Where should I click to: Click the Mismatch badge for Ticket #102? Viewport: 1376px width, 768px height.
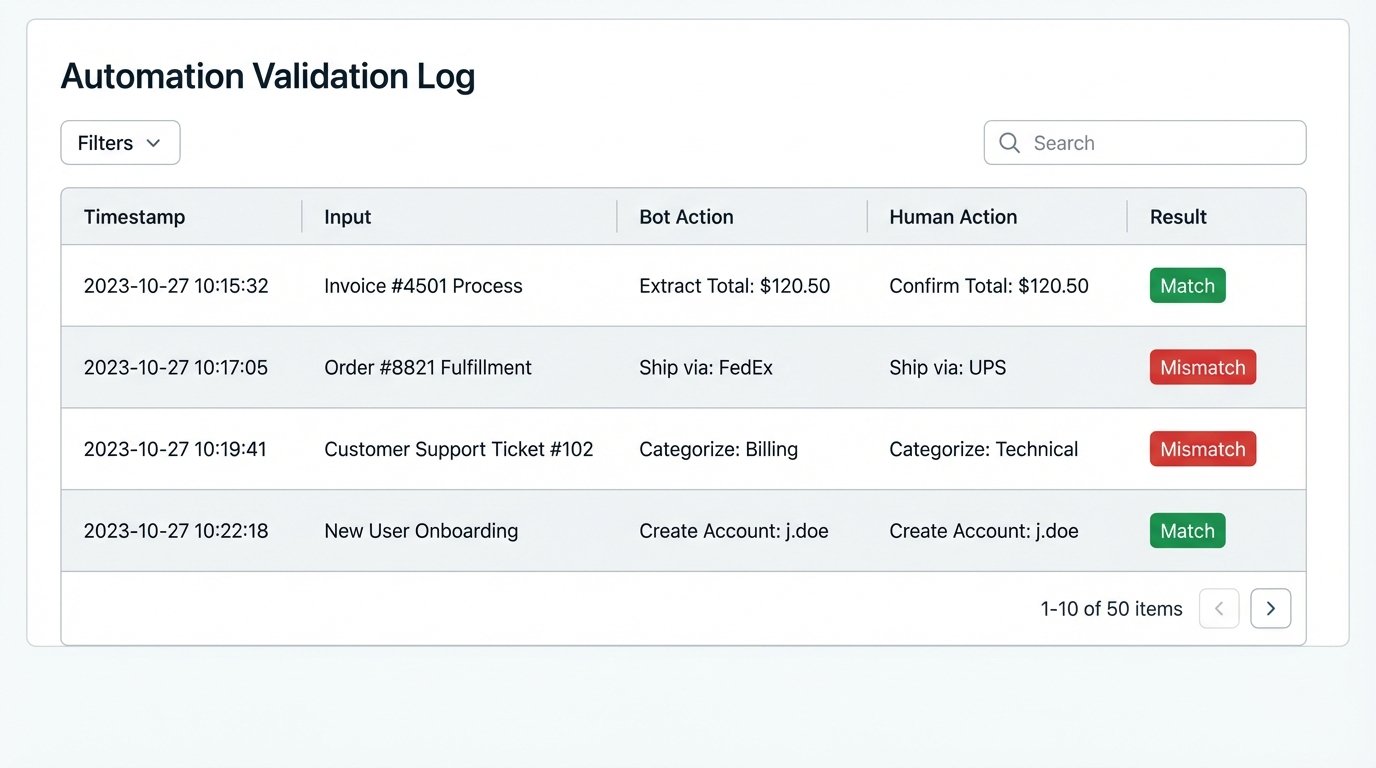pyautogui.click(x=1203, y=449)
